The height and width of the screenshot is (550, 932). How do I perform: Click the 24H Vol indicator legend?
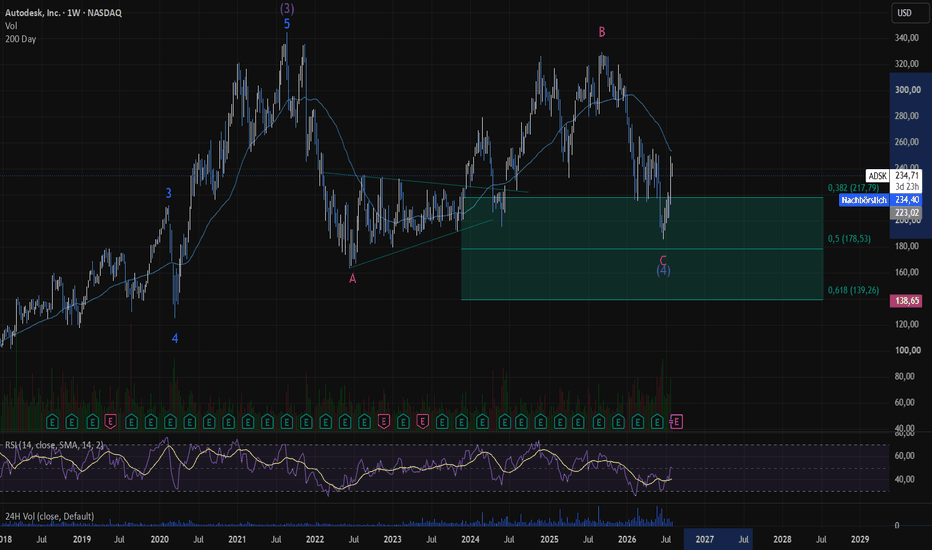tap(49, 516)
